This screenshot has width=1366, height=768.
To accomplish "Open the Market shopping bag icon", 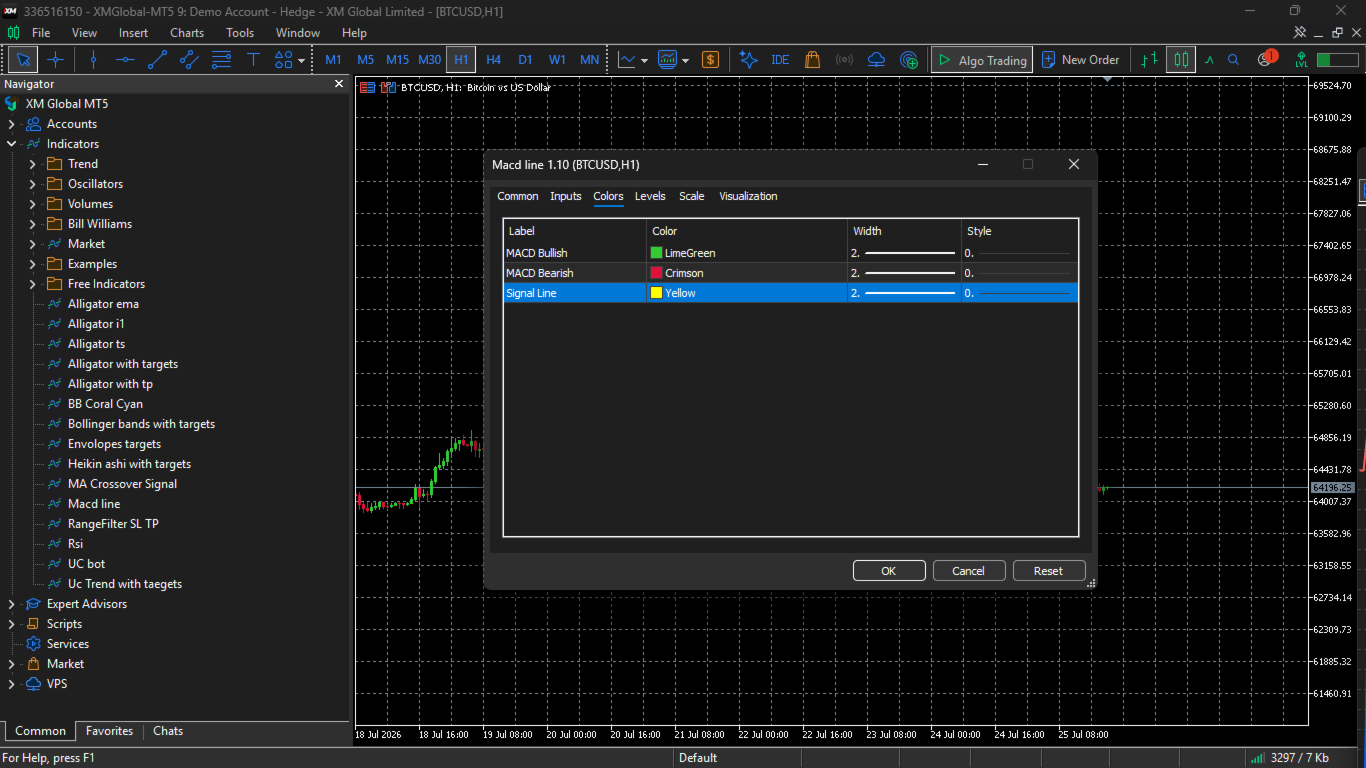I will point(812,60).
